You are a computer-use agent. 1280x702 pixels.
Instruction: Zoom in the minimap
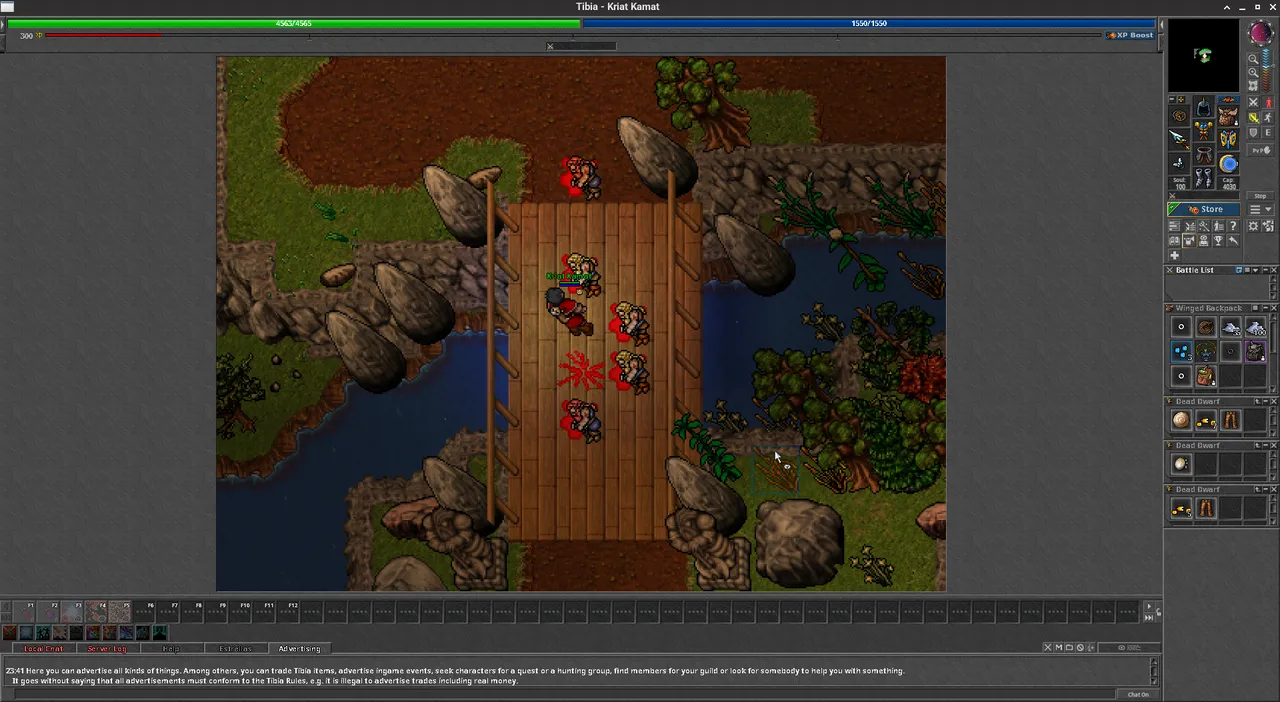(1253, 72)
